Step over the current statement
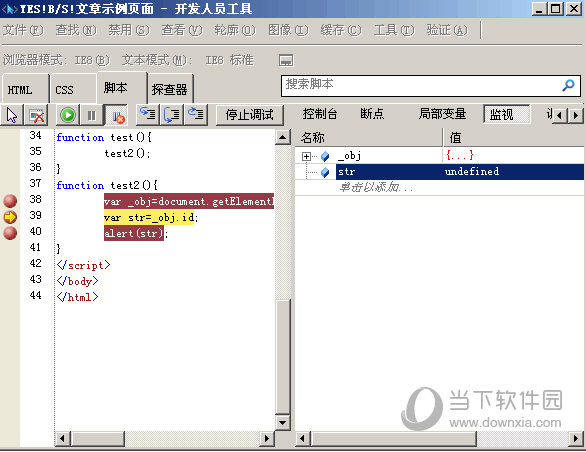 [172, 114]
